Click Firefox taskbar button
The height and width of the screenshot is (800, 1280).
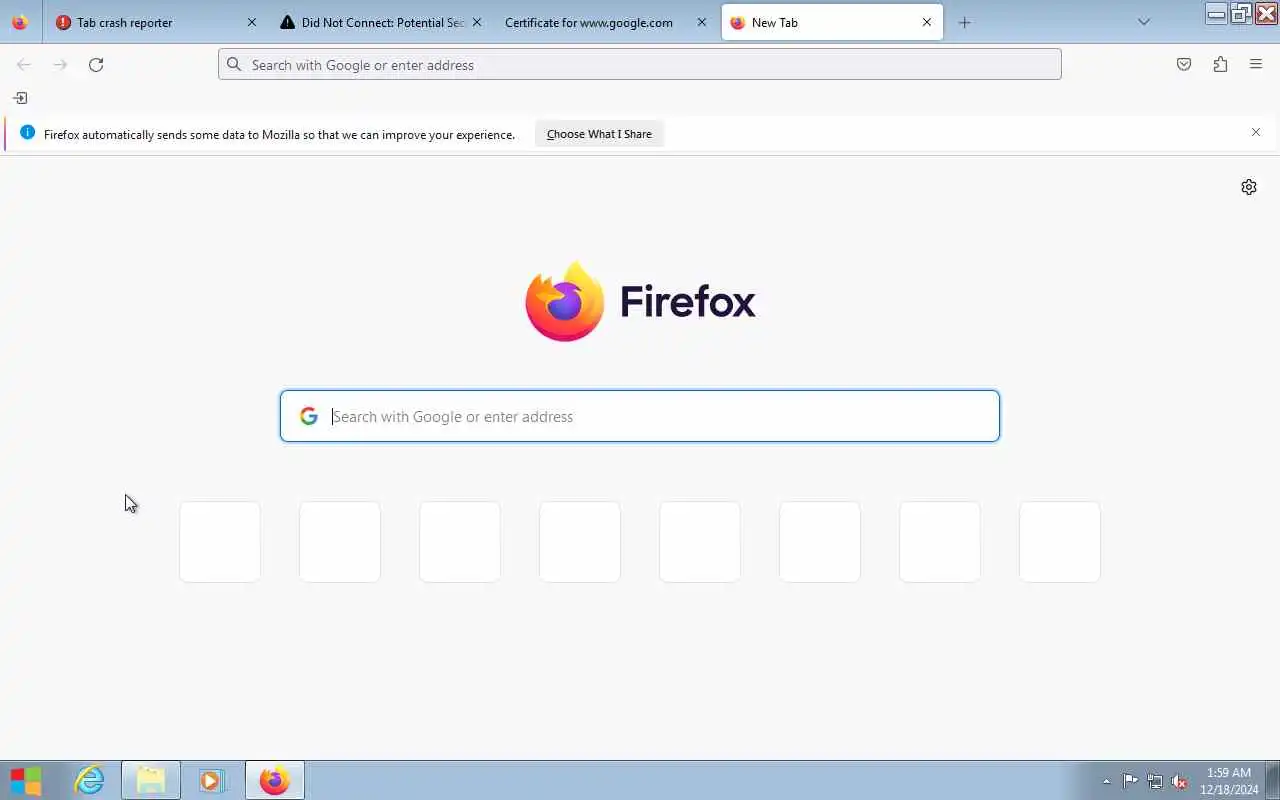(x=274, y=780)
